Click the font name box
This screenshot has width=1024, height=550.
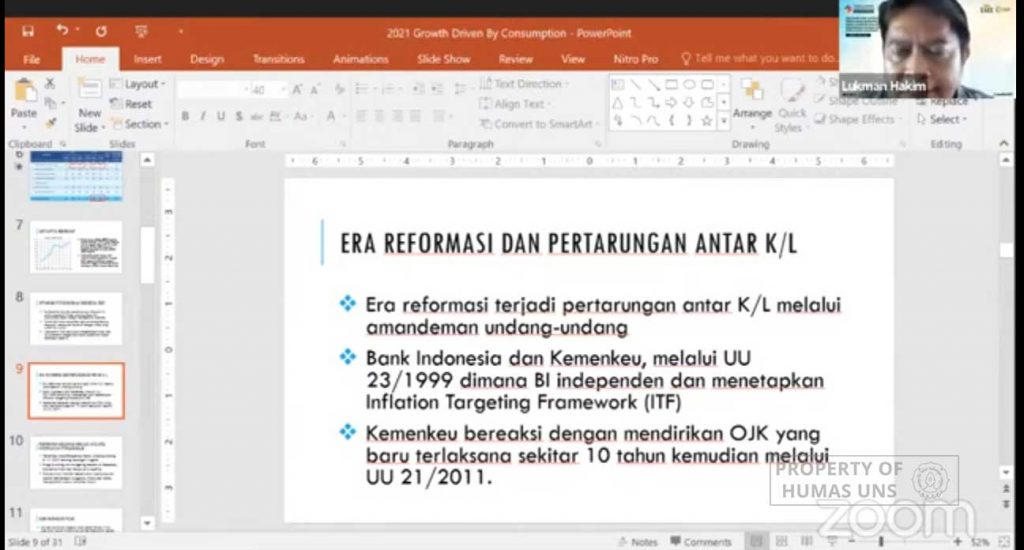click(x=213, y=89)
